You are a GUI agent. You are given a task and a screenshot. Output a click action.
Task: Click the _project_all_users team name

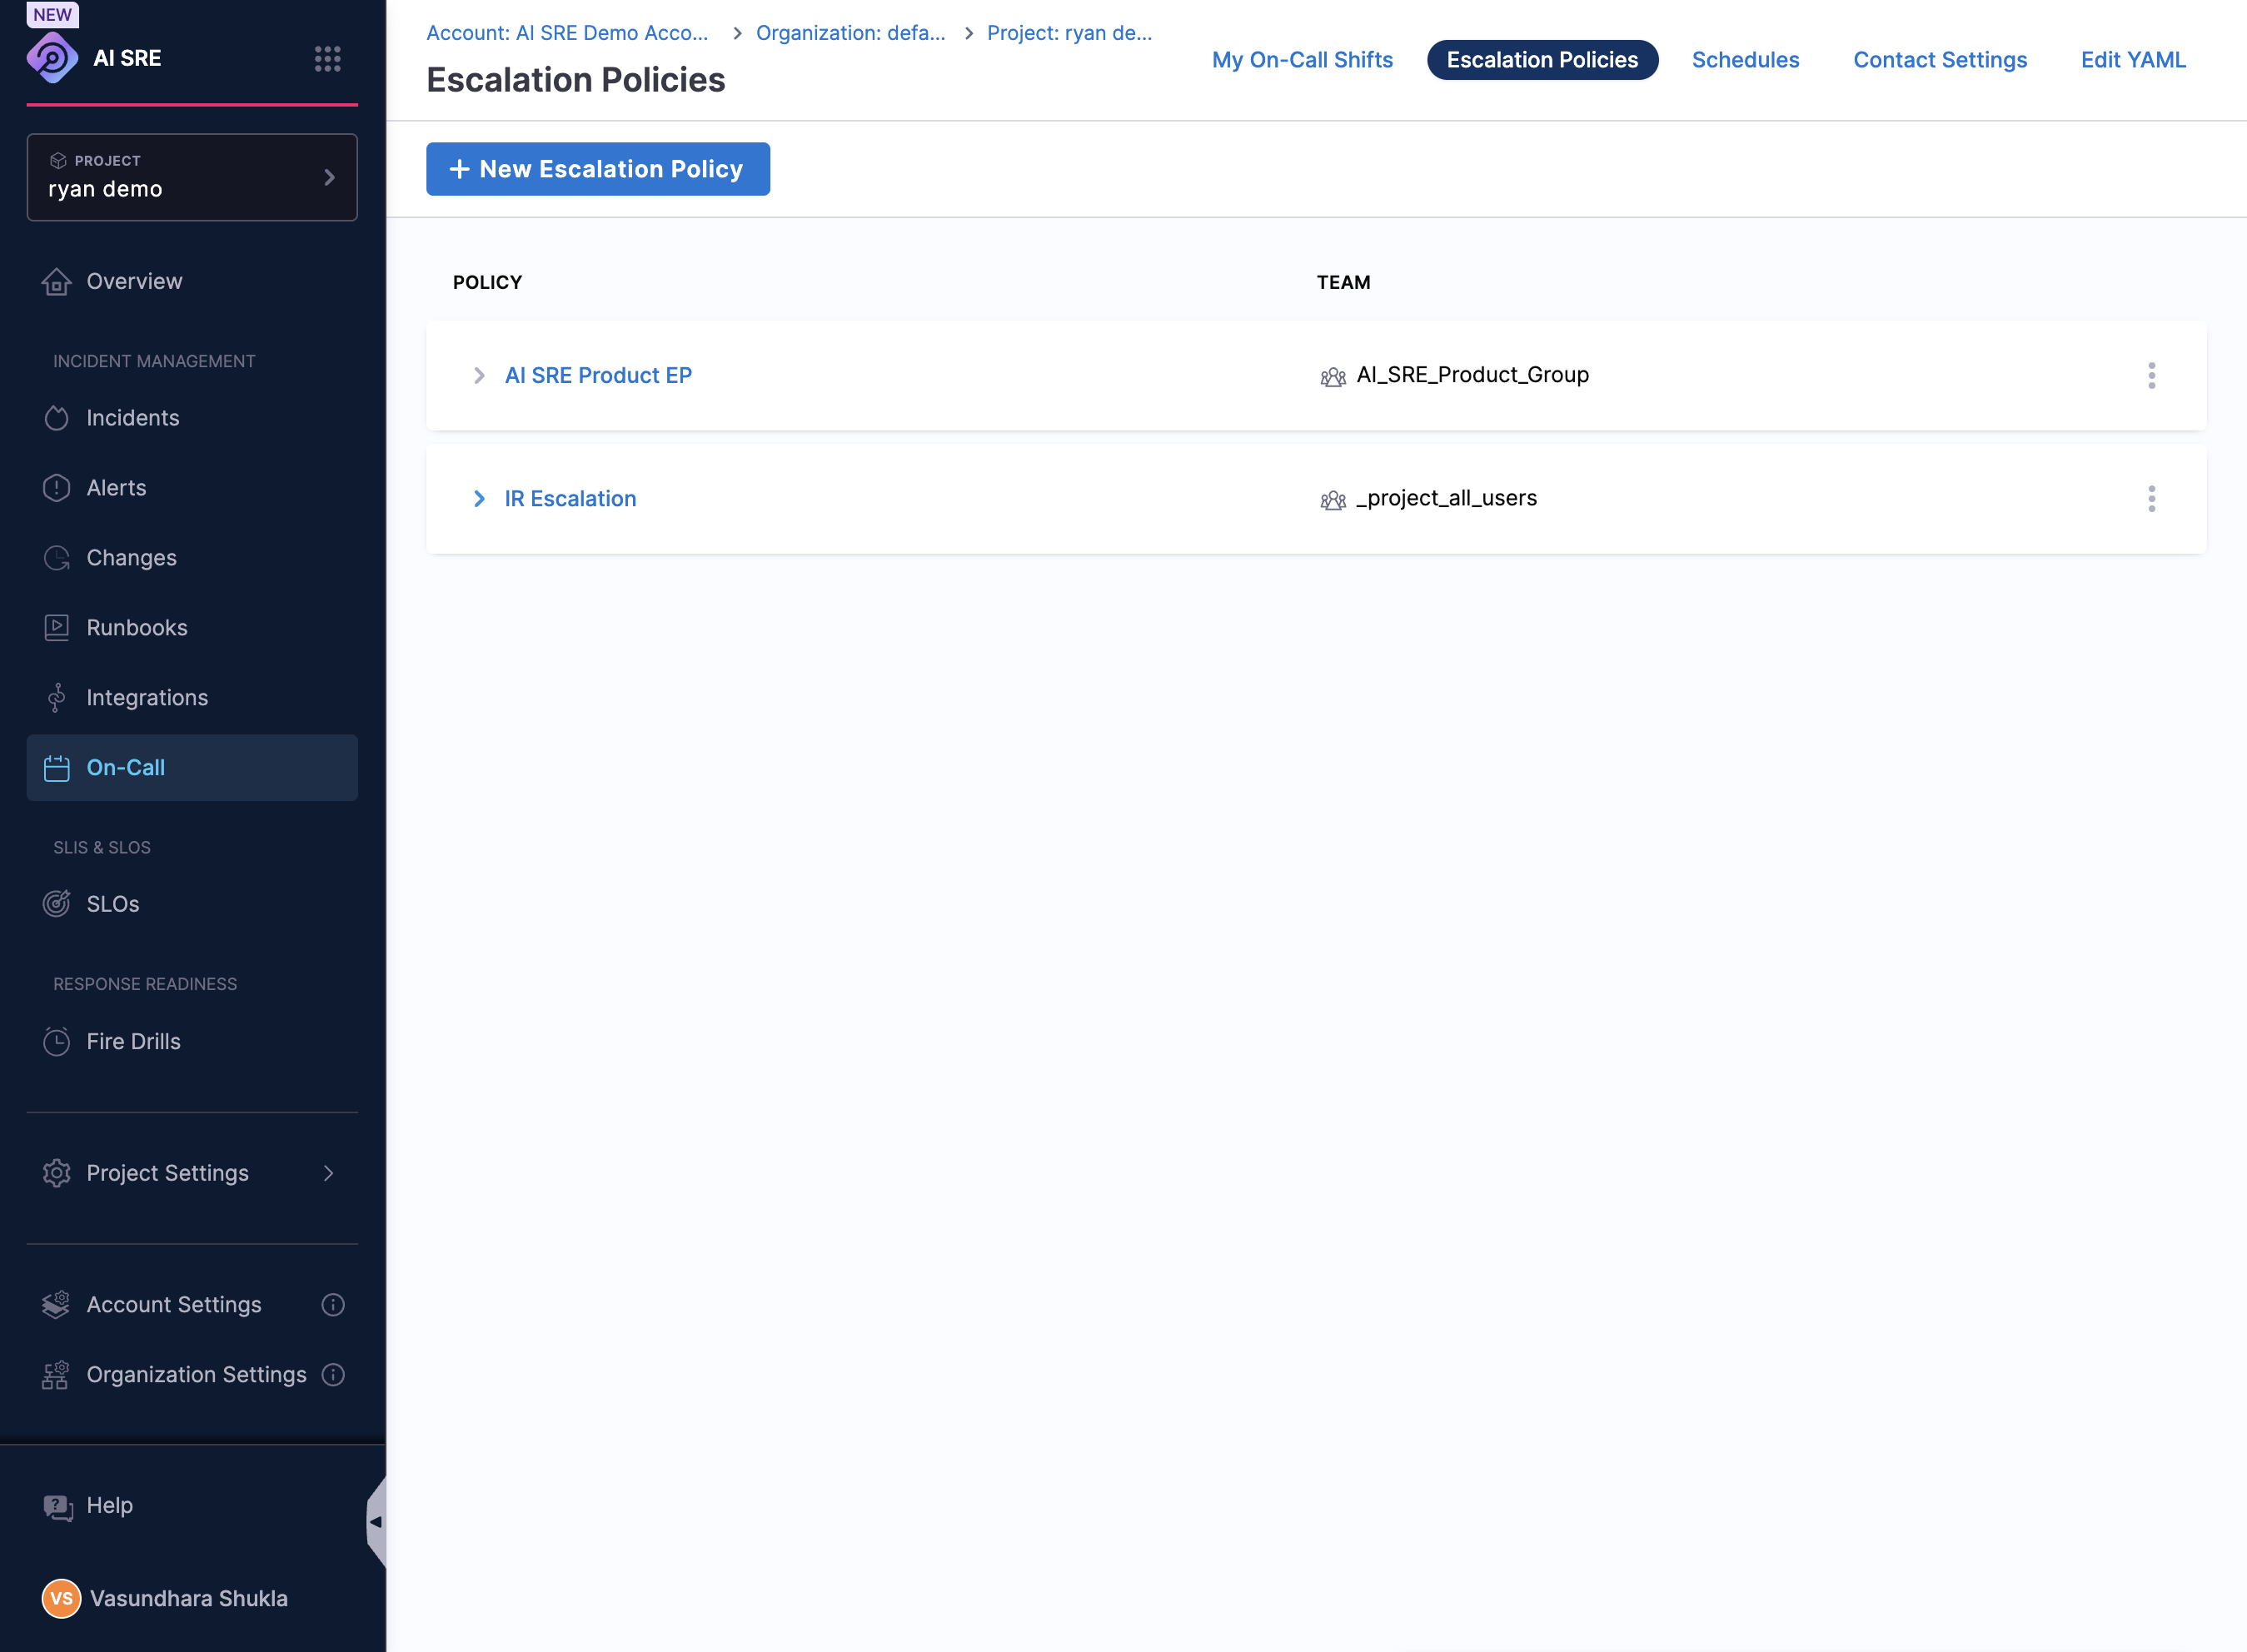tap(1446, 499)
